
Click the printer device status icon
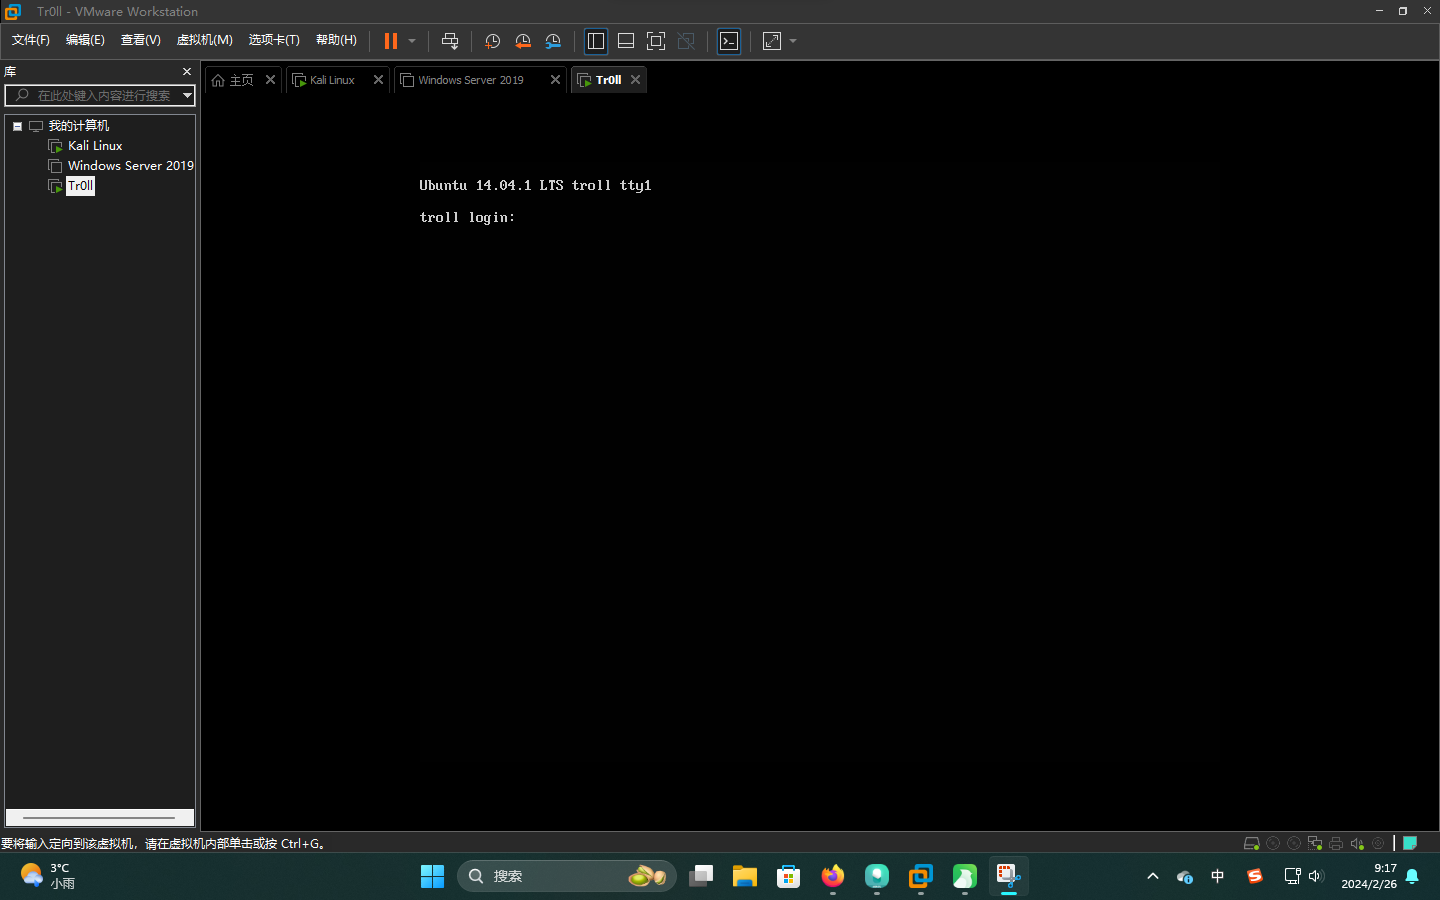point(1335,843)
